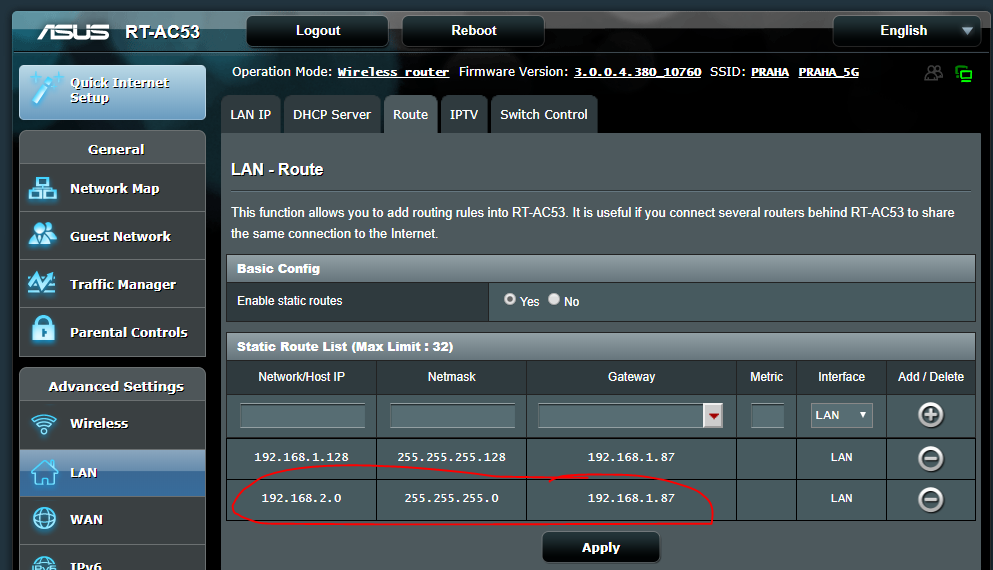993x570 pixels.
Task: Select Yes for Enable static routes
Action: (x=510, y=299)
